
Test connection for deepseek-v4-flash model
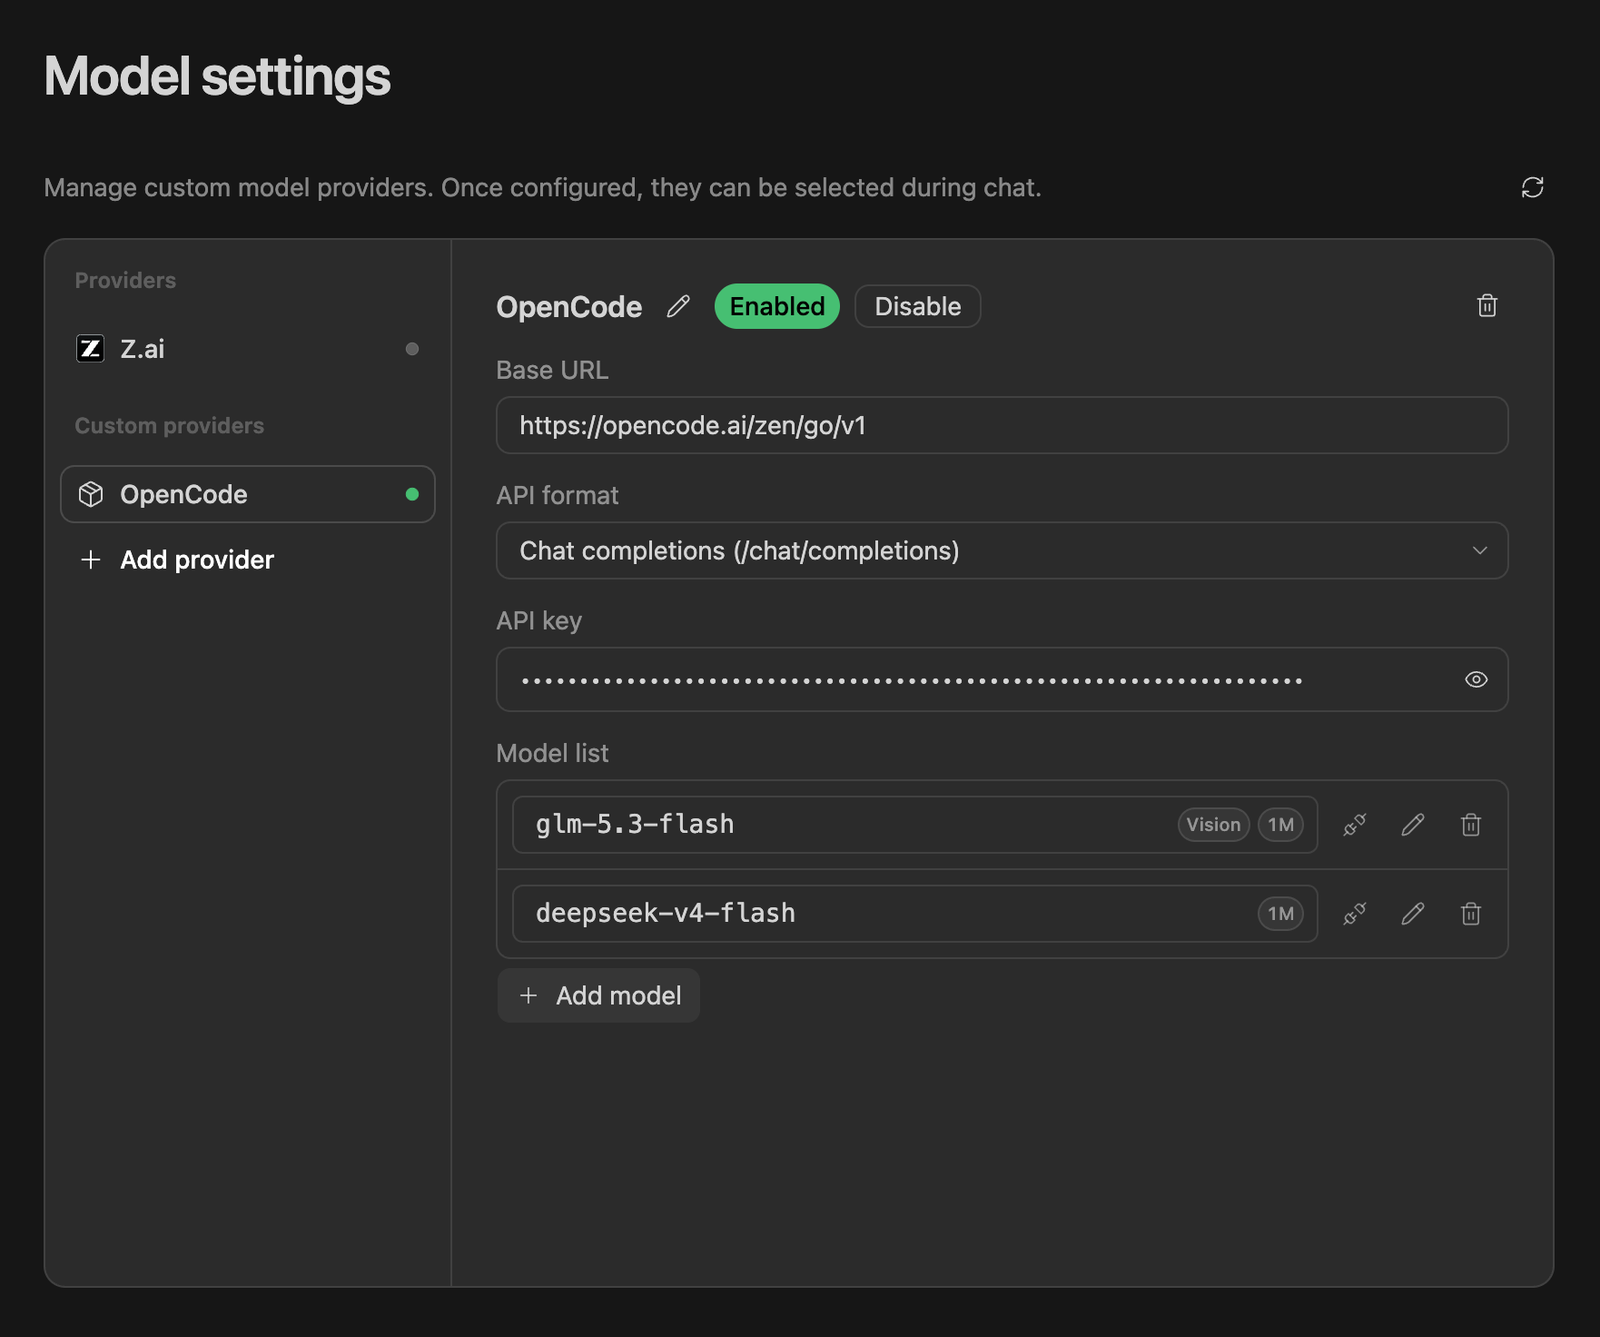coord(1355,914)
